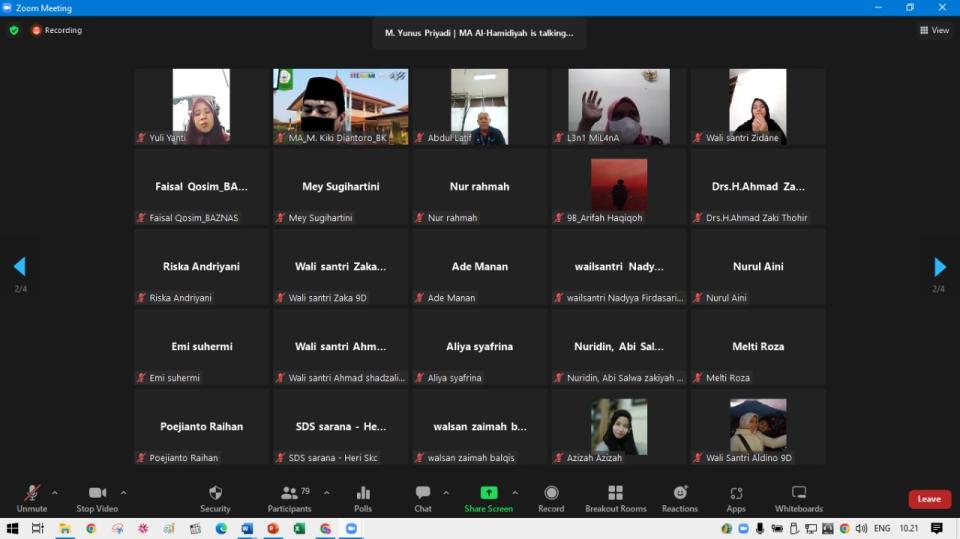The image size is (960, 539).
Task: Toggle the Record button
Action: click(x=551, y=498)
